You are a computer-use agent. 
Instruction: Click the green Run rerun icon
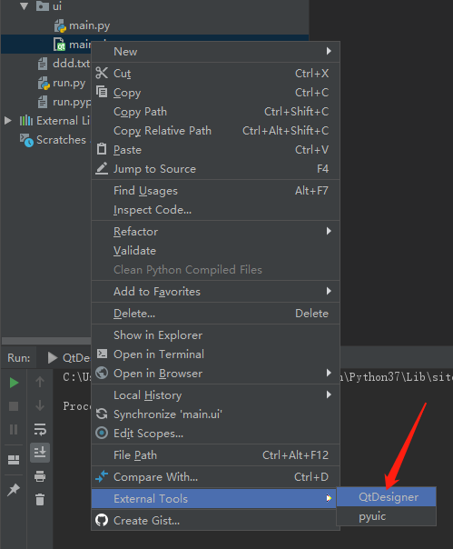tap(14, 383)
